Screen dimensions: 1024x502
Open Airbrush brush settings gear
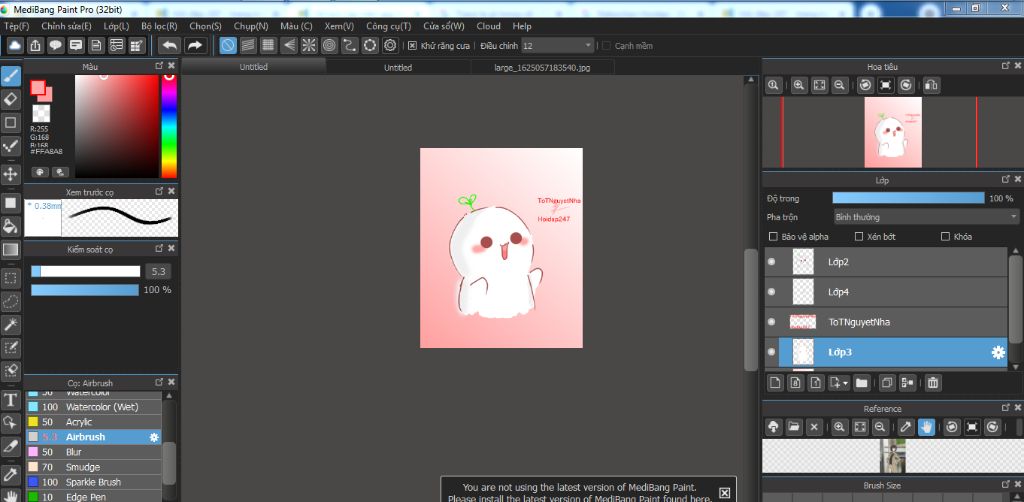(x=154, y=437)
